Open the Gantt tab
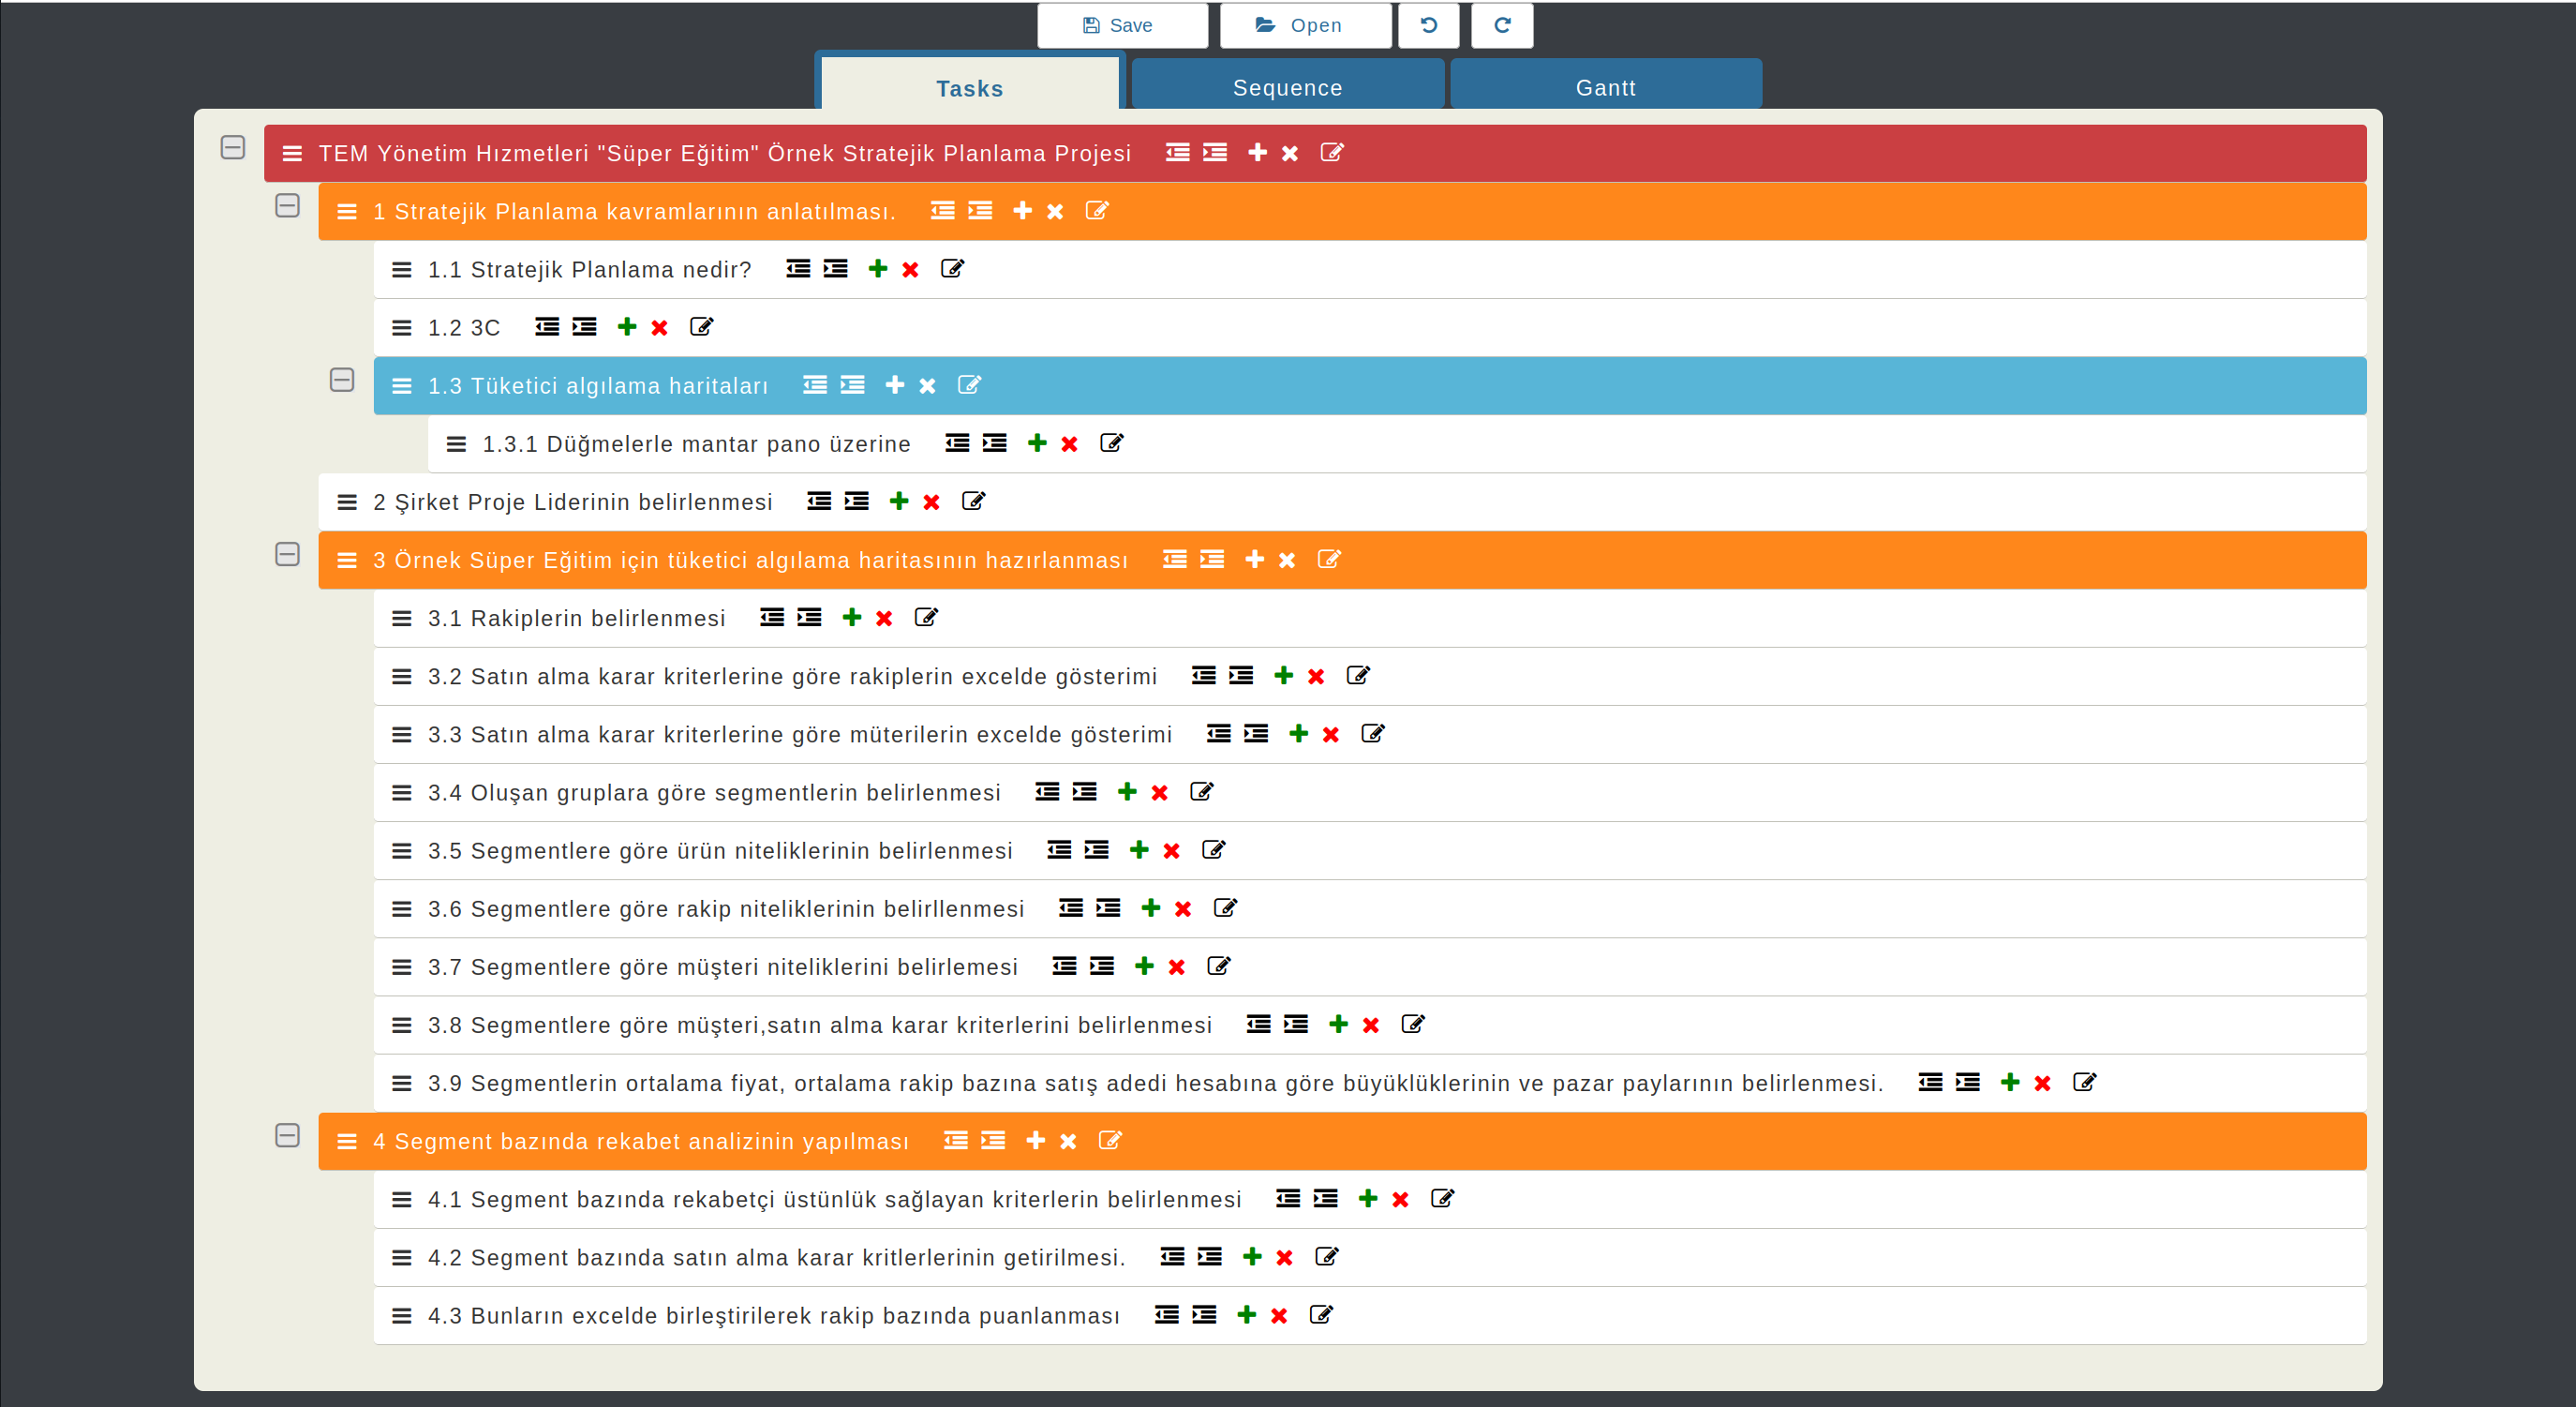 pos(1605,88)
